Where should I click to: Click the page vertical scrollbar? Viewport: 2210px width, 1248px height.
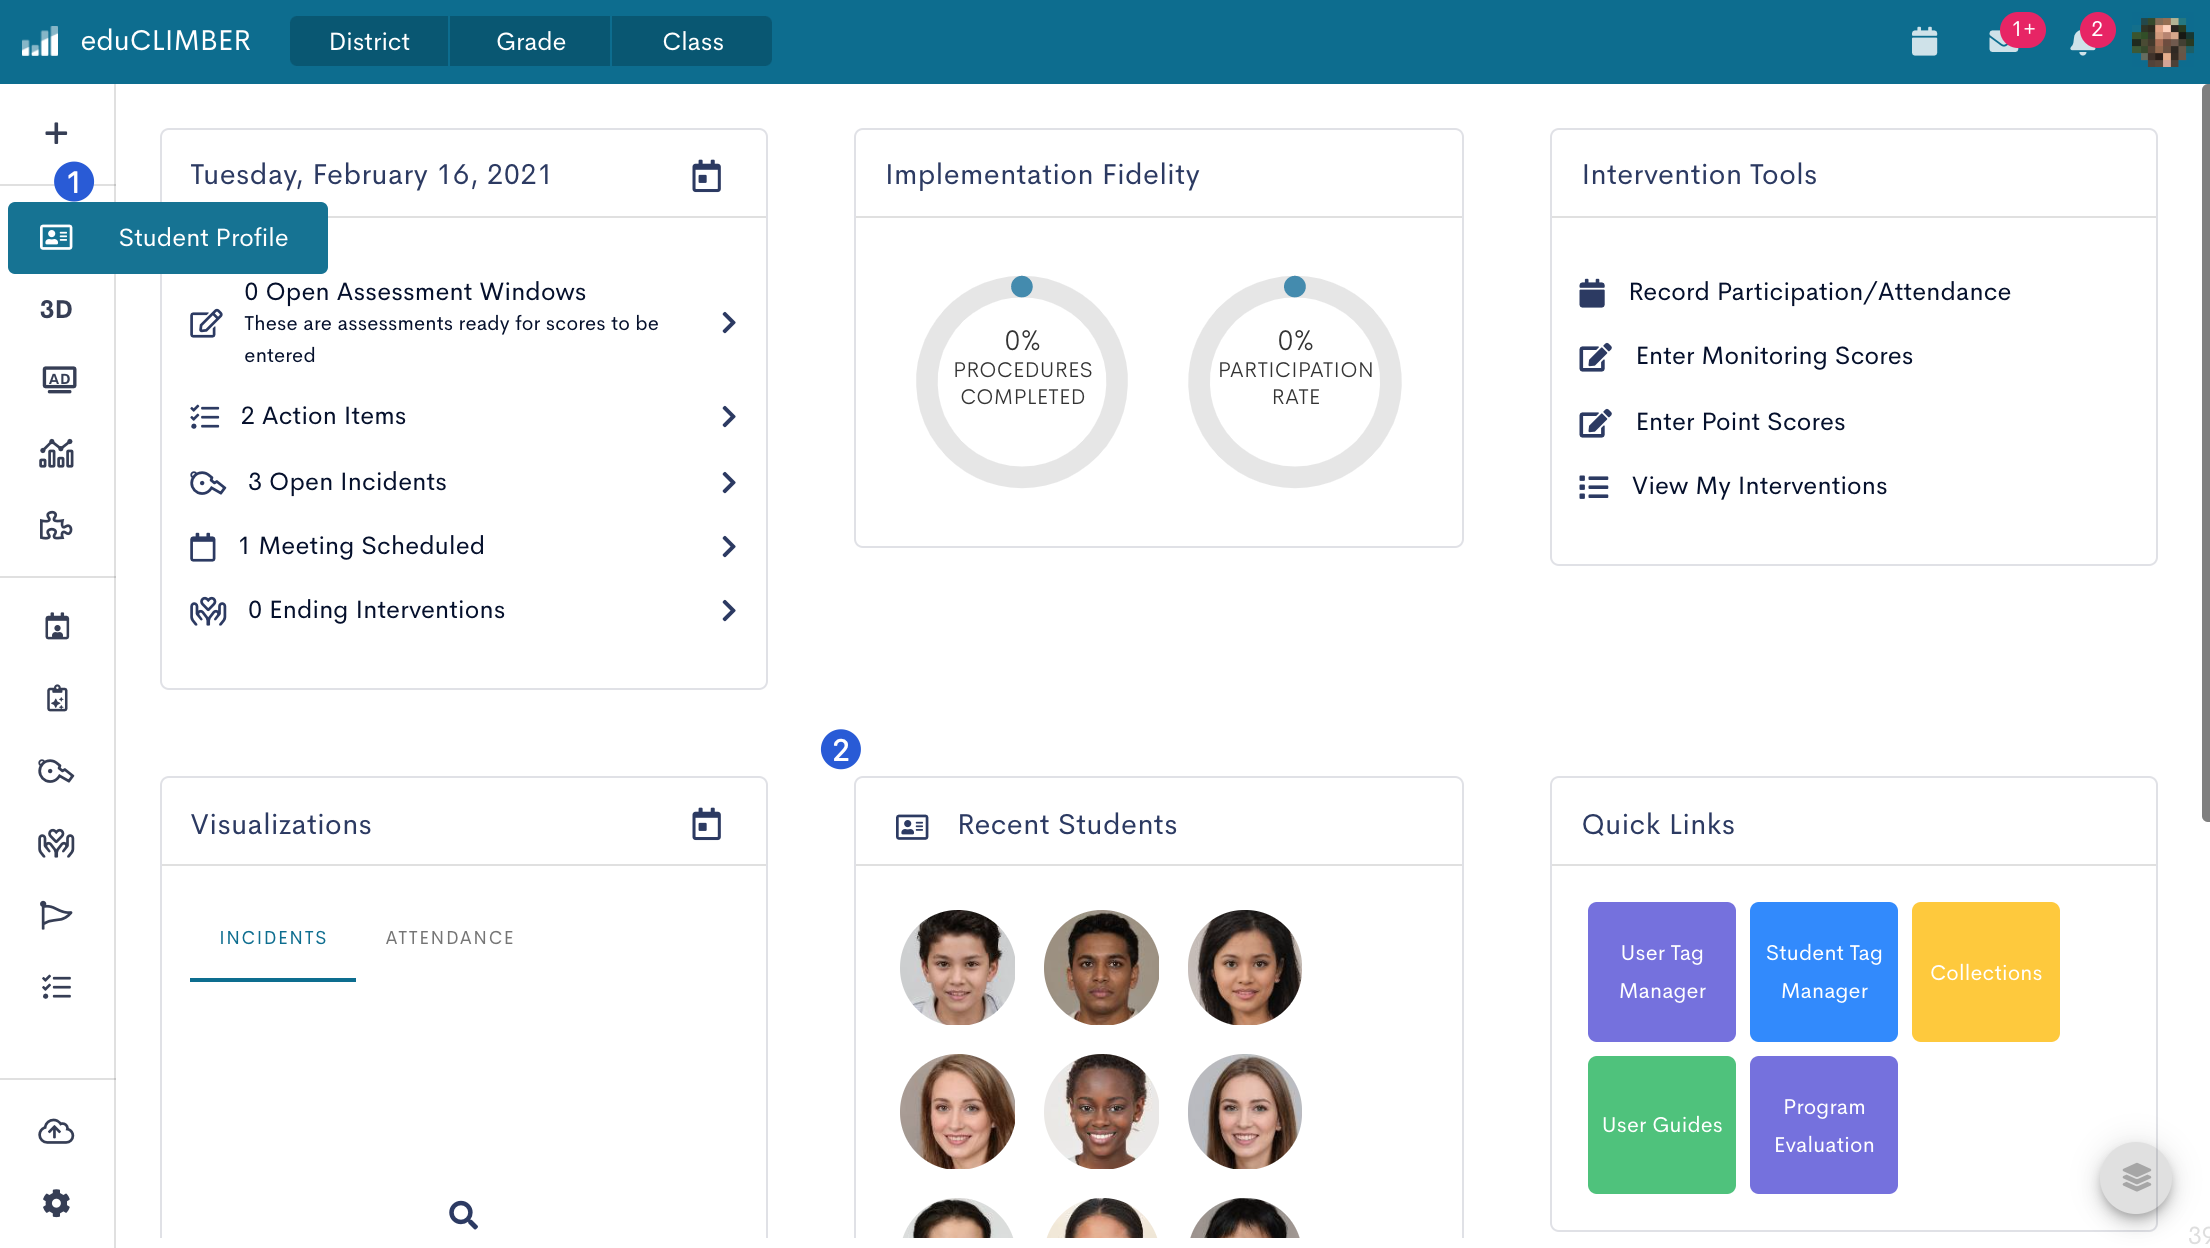(x=2205, y=455)
